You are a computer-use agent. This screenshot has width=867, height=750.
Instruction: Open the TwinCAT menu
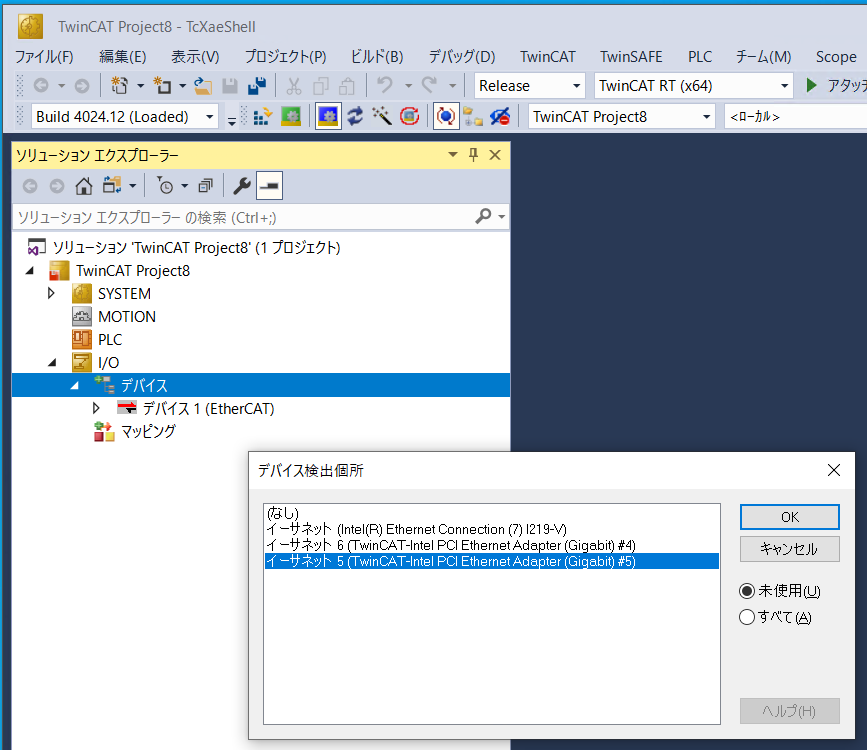click(547, 56)
